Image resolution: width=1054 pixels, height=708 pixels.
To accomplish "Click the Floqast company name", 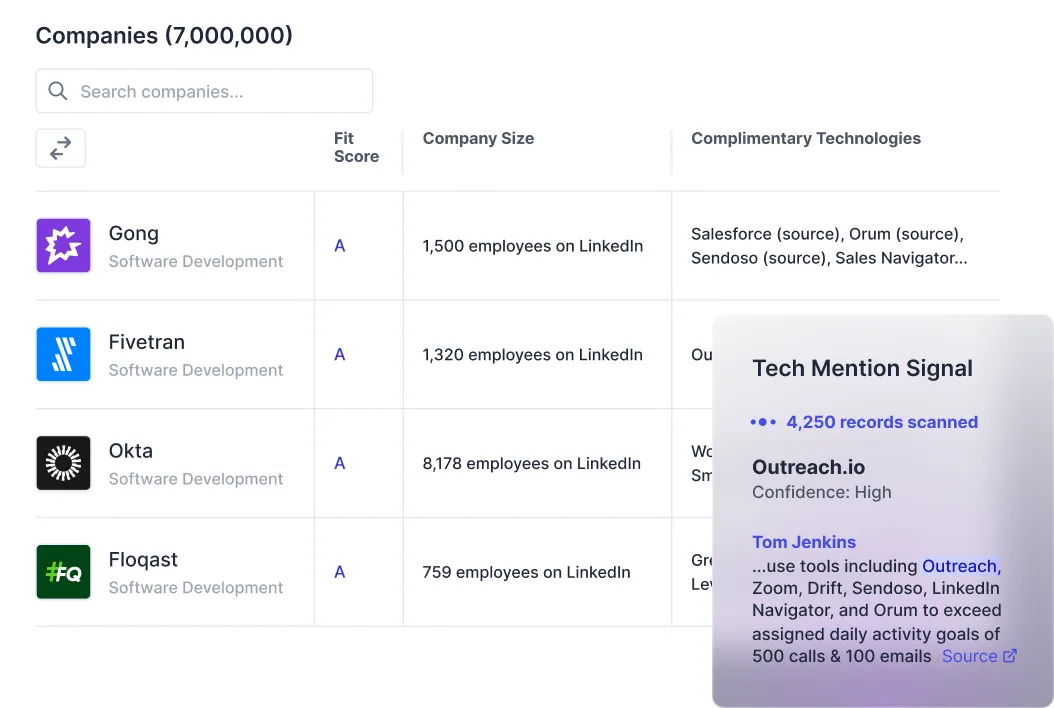I will pos(143,560).
